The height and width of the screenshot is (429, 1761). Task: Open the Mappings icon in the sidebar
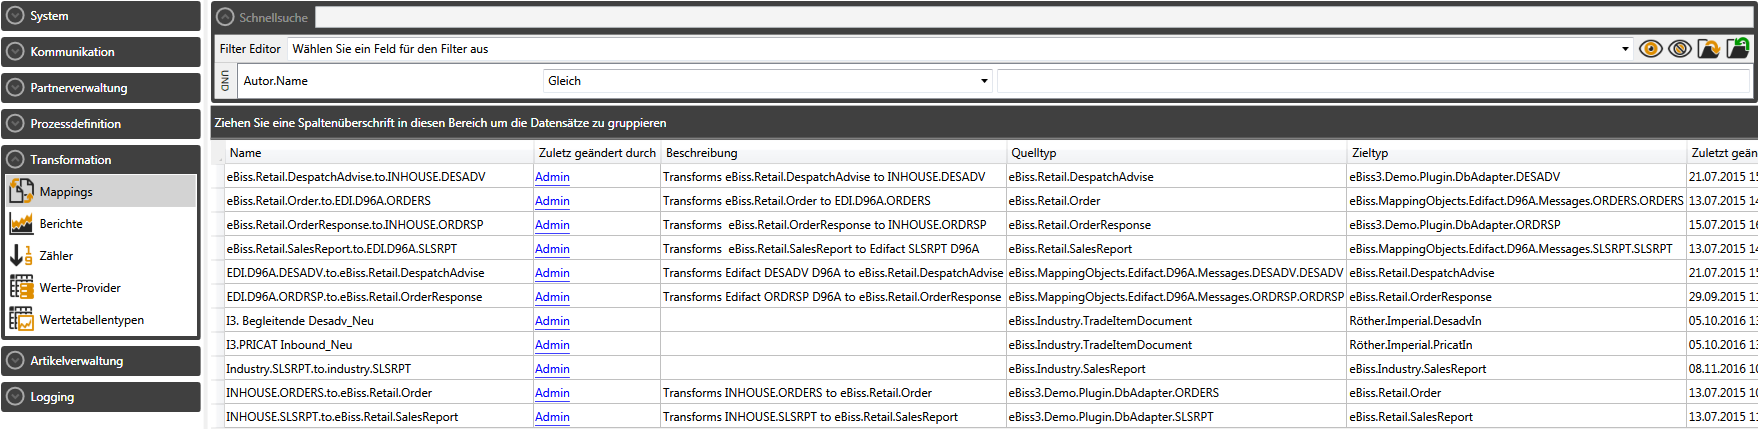pyautogui.click(x=21, y=191)
